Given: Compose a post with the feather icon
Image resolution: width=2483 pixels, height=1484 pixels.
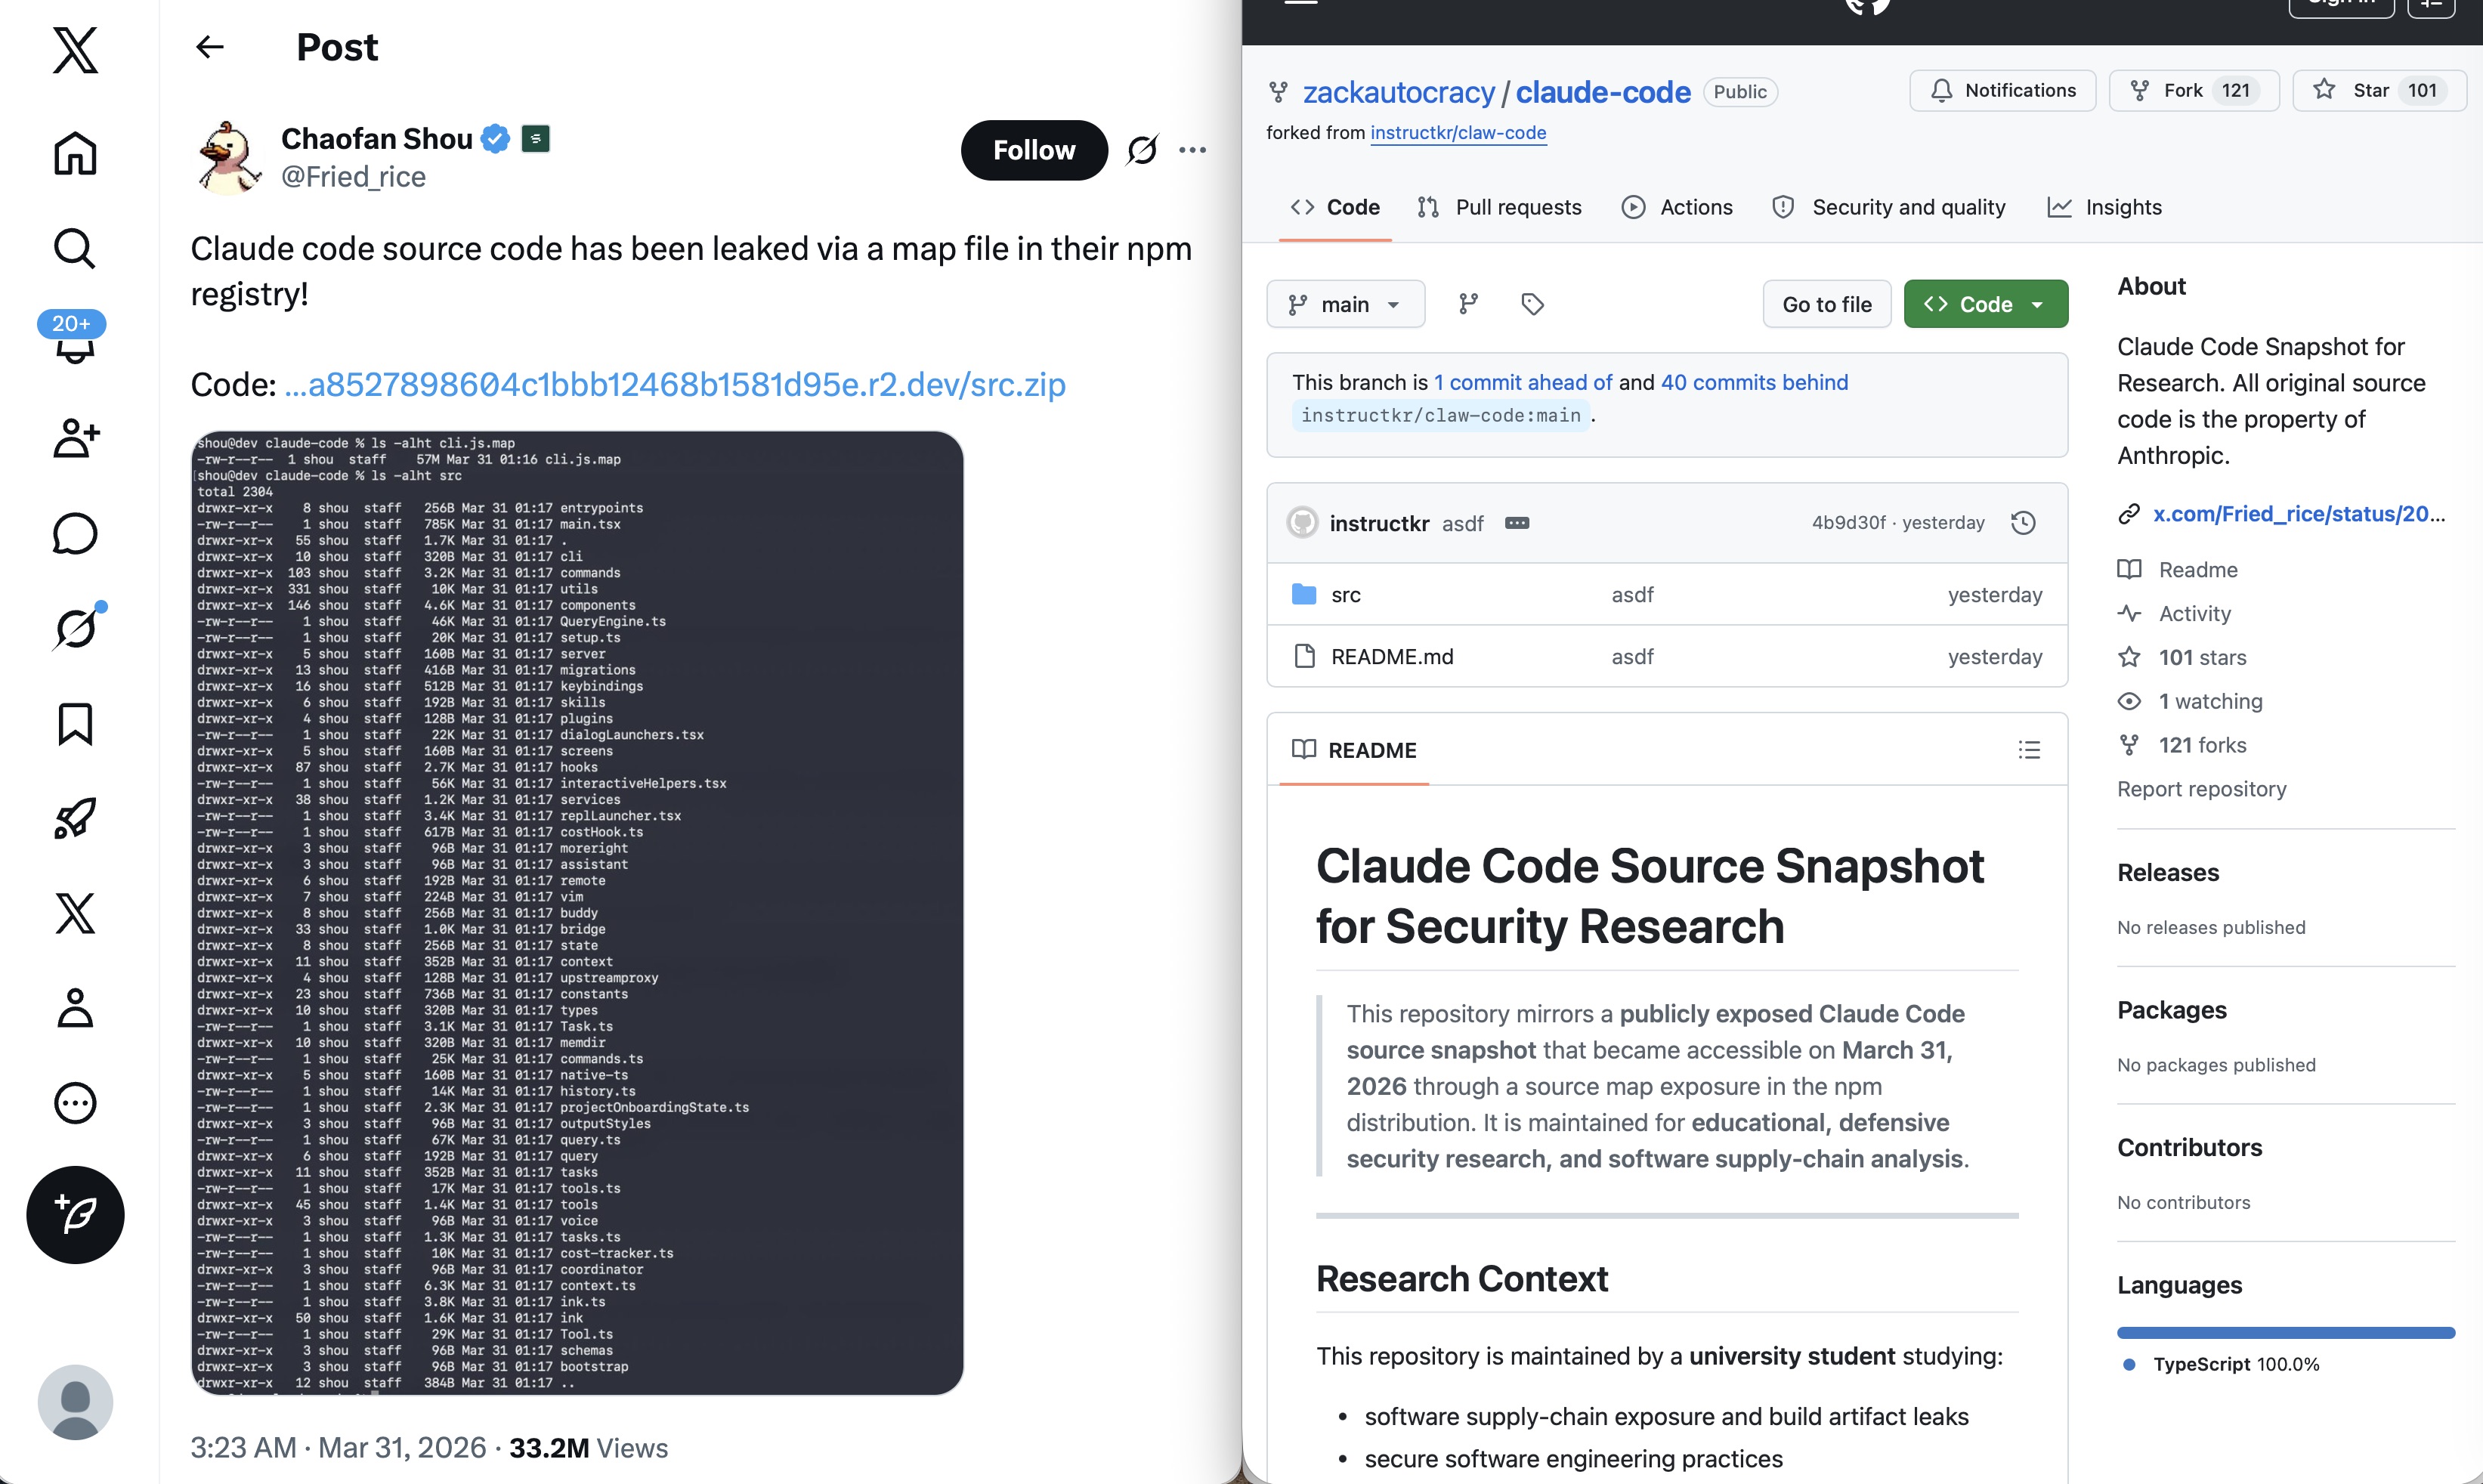Looking at the screenshot, I should point(75,1214).
